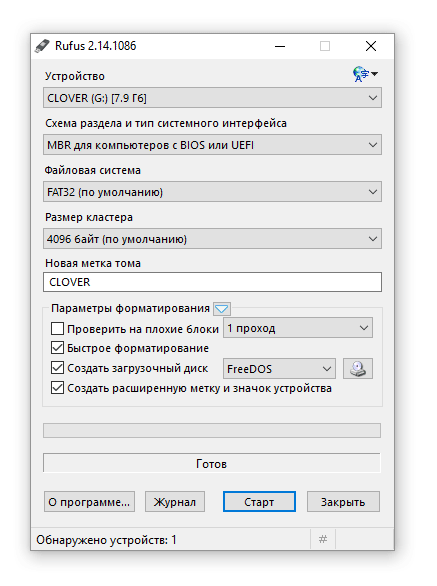Open the FreeDOS boot type dropdown
Viewport: 437px width, 586px height.
pos(279,369)
